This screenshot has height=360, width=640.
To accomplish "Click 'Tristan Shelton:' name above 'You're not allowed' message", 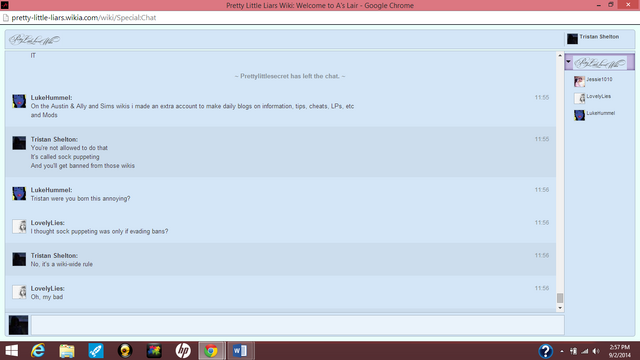I will [x=54, y=139].
